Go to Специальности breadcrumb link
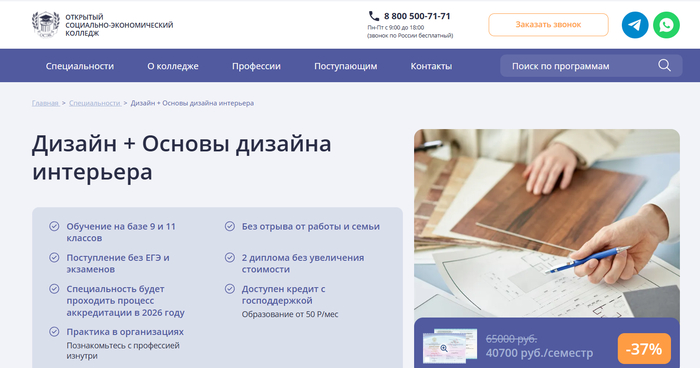This screenshot has height=368, width=700. coord(95,103)
